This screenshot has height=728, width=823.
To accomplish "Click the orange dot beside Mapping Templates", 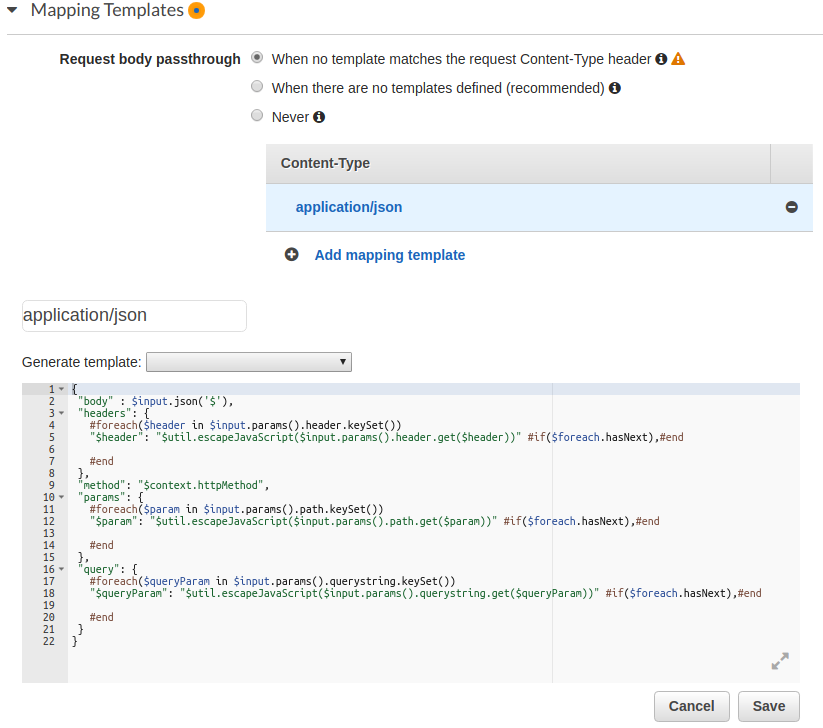I will point(197,11).
